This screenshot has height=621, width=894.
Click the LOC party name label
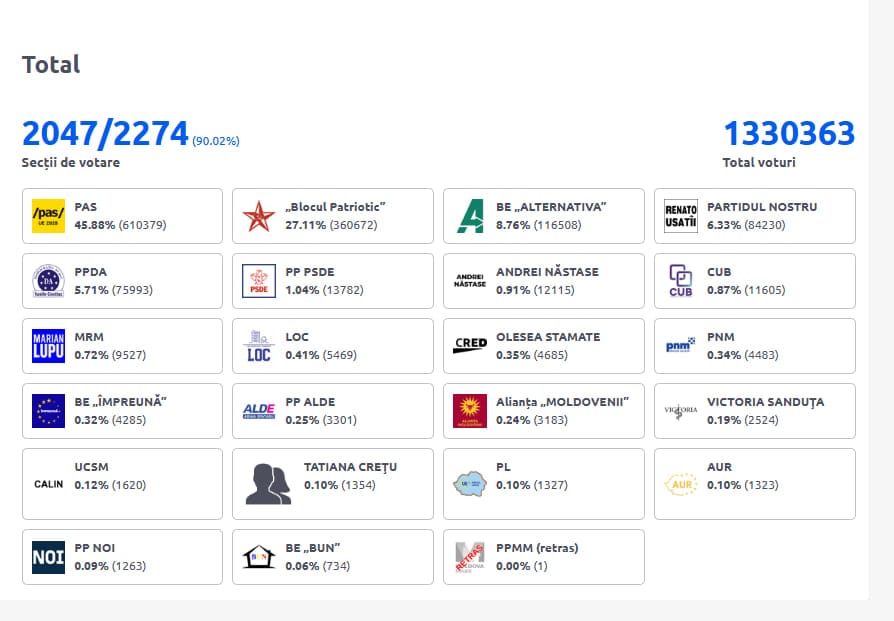coord(296,337)
